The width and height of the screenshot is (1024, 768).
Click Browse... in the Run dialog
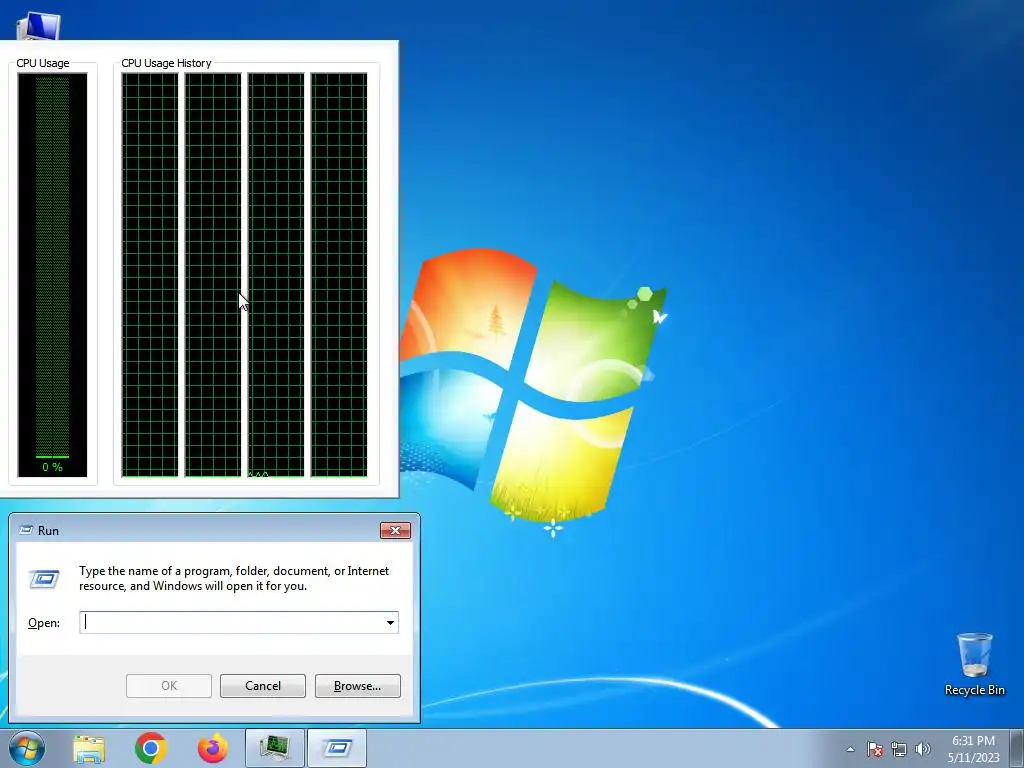click(357, 686)
